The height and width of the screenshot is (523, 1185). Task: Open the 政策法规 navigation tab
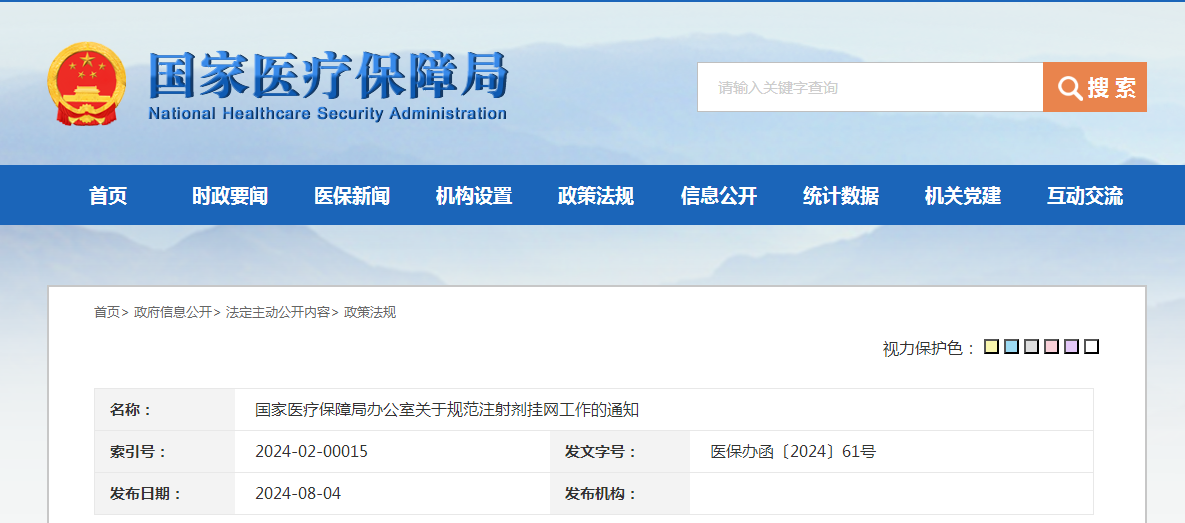tap(596, 197)
